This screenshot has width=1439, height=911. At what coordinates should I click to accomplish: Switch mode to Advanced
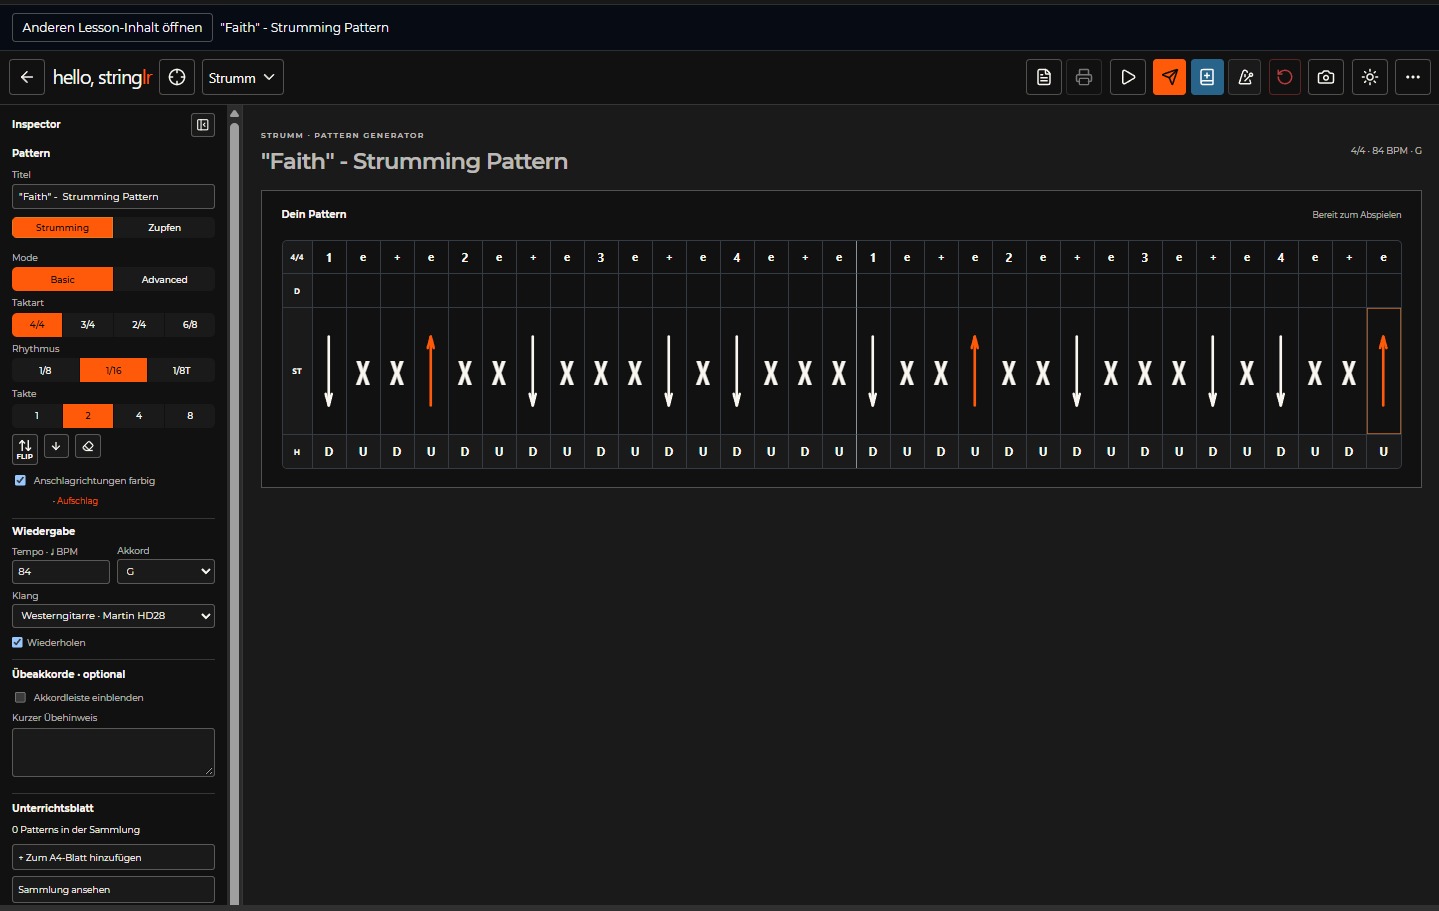click(x=164, y=279)
